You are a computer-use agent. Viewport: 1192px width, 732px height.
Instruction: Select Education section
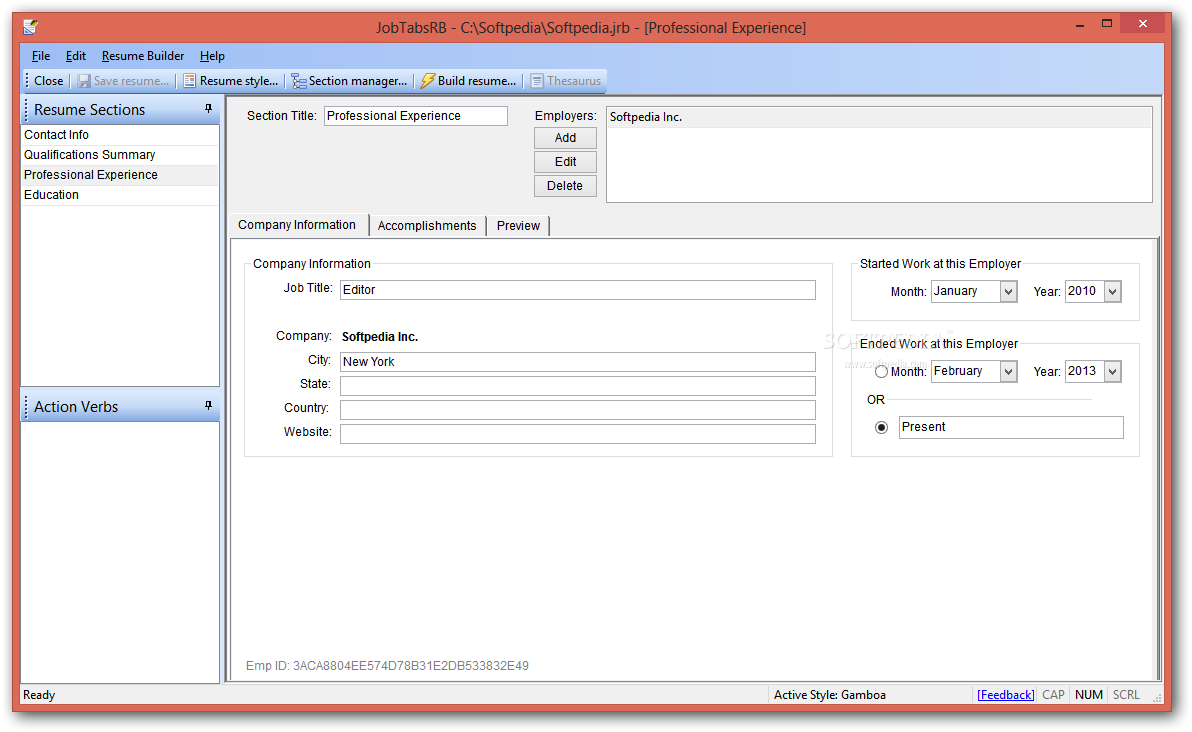click(119, 195)
